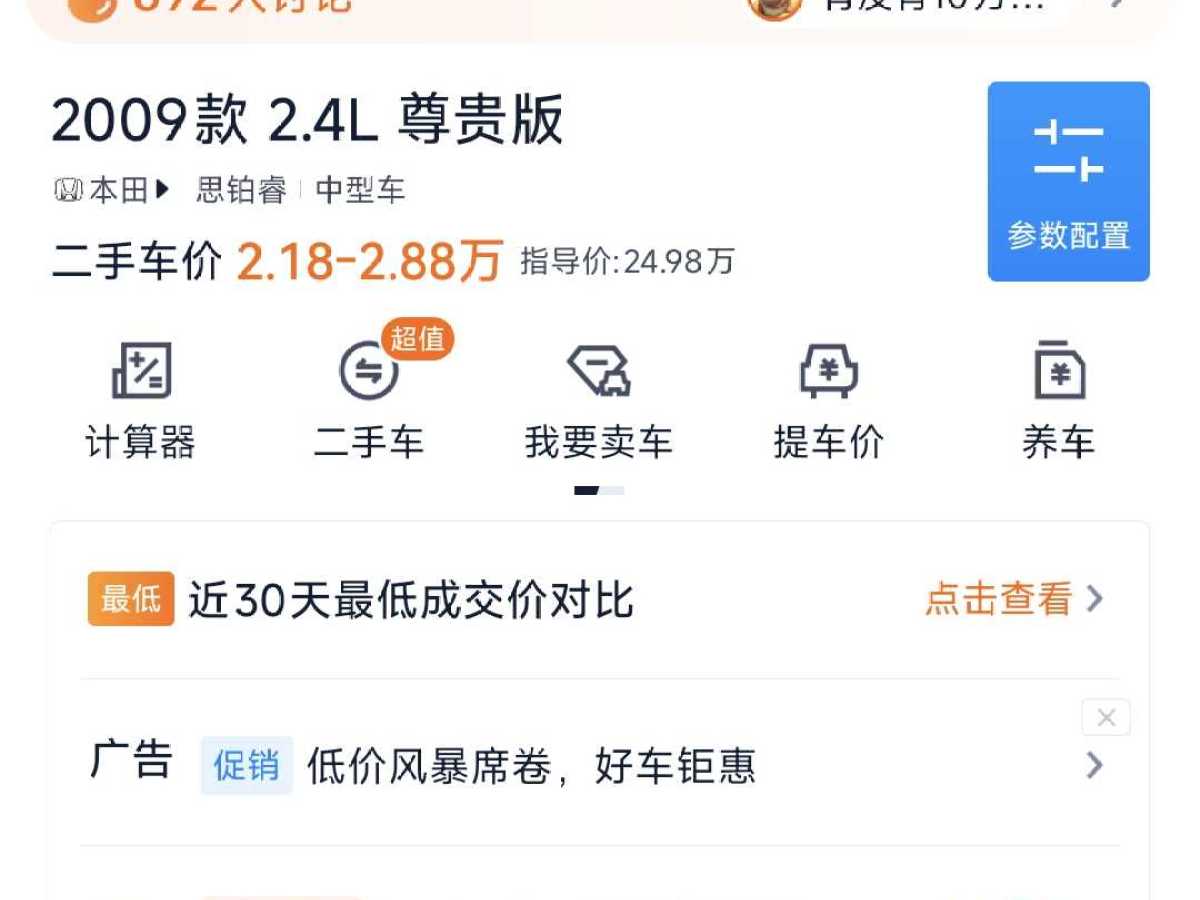Tap the Honda logo next to 本田
Image resolution: width=1200 pixels, height=900 pixels.
[x=68, y=190]
